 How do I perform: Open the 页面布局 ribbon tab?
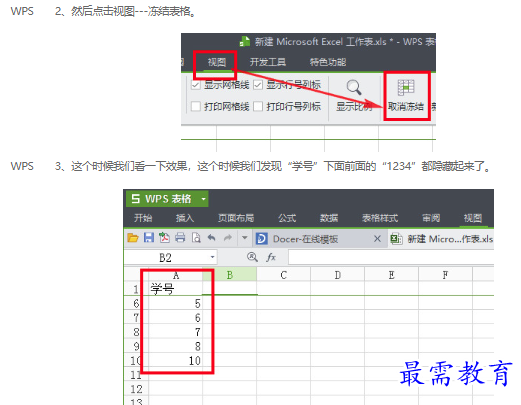[x=236, y=218]
